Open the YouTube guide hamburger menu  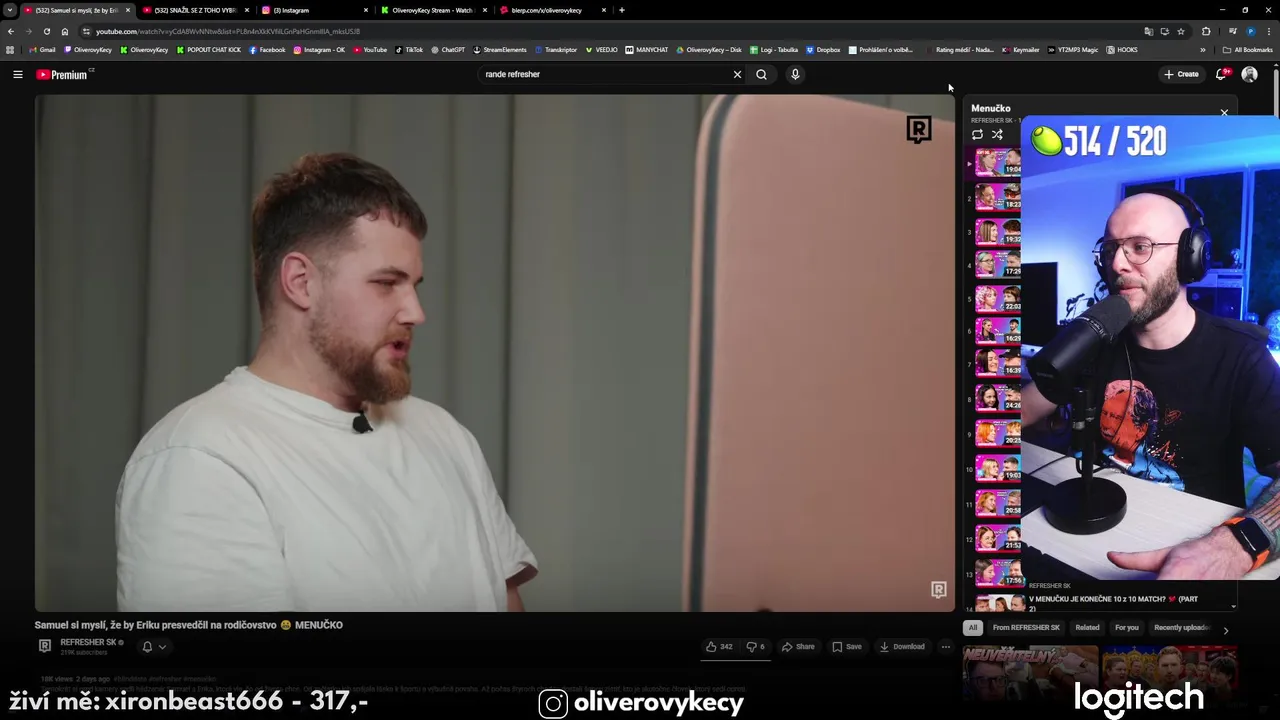17,74
